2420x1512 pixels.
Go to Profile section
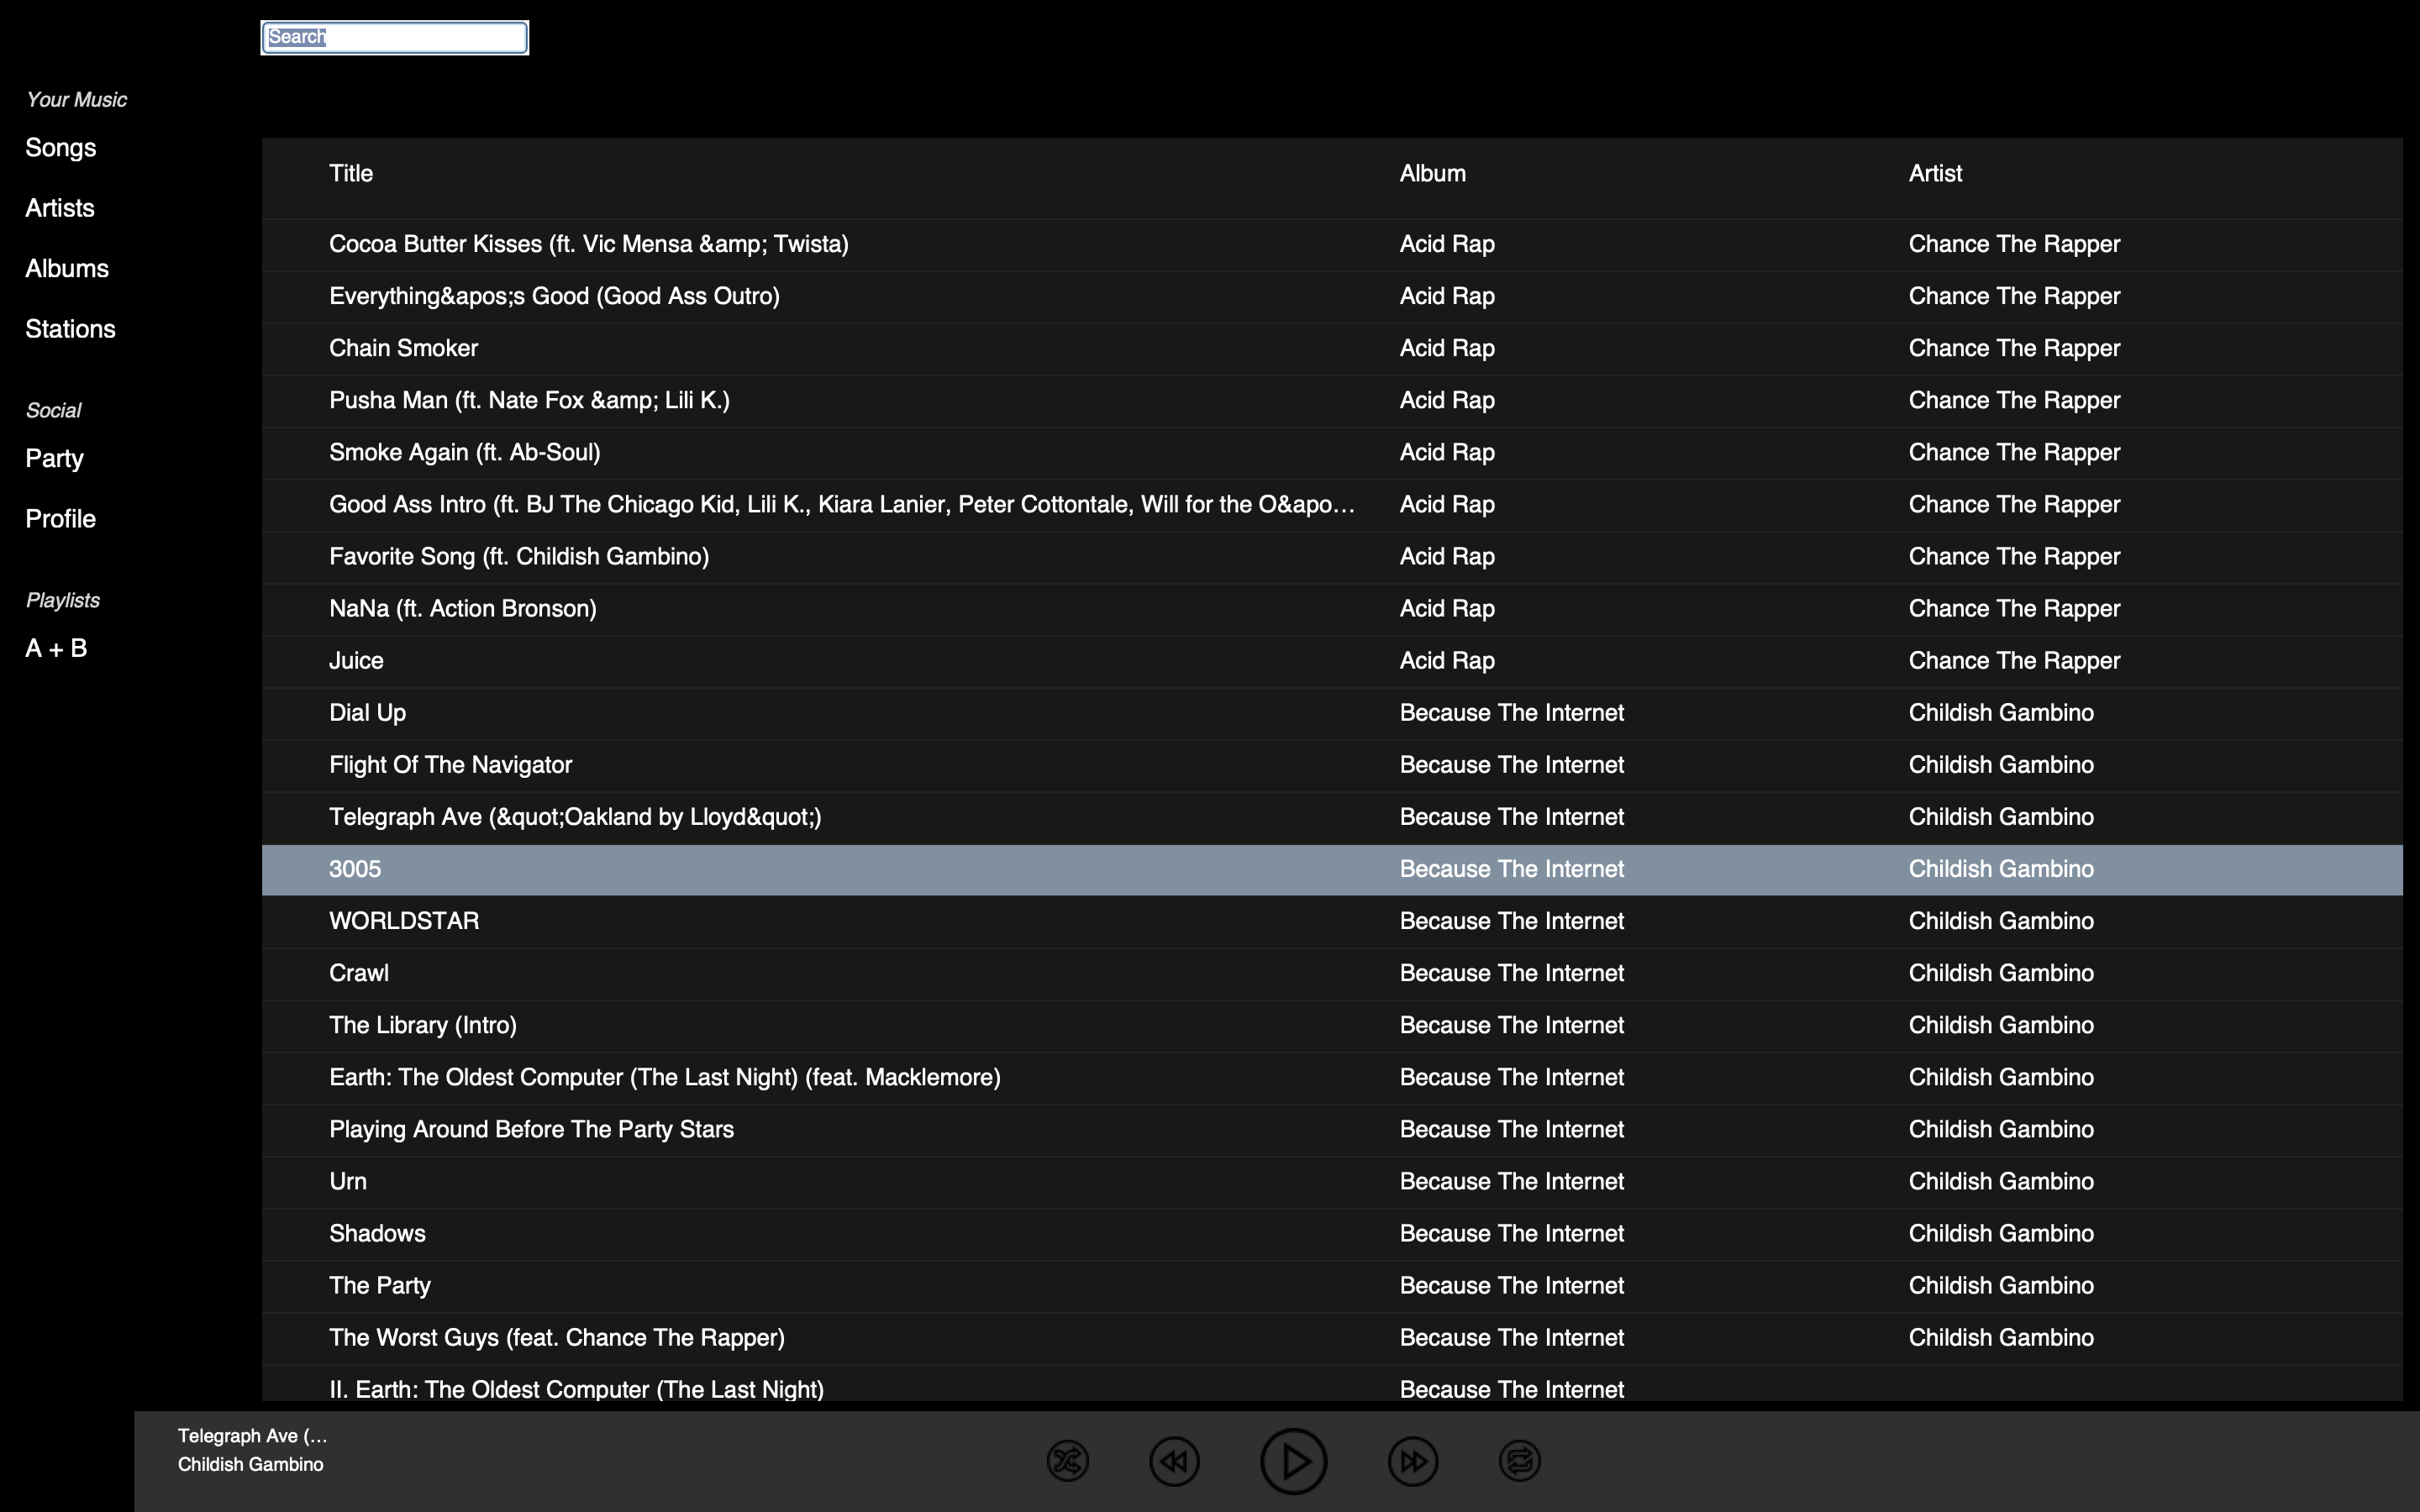(x=61, y=519)
